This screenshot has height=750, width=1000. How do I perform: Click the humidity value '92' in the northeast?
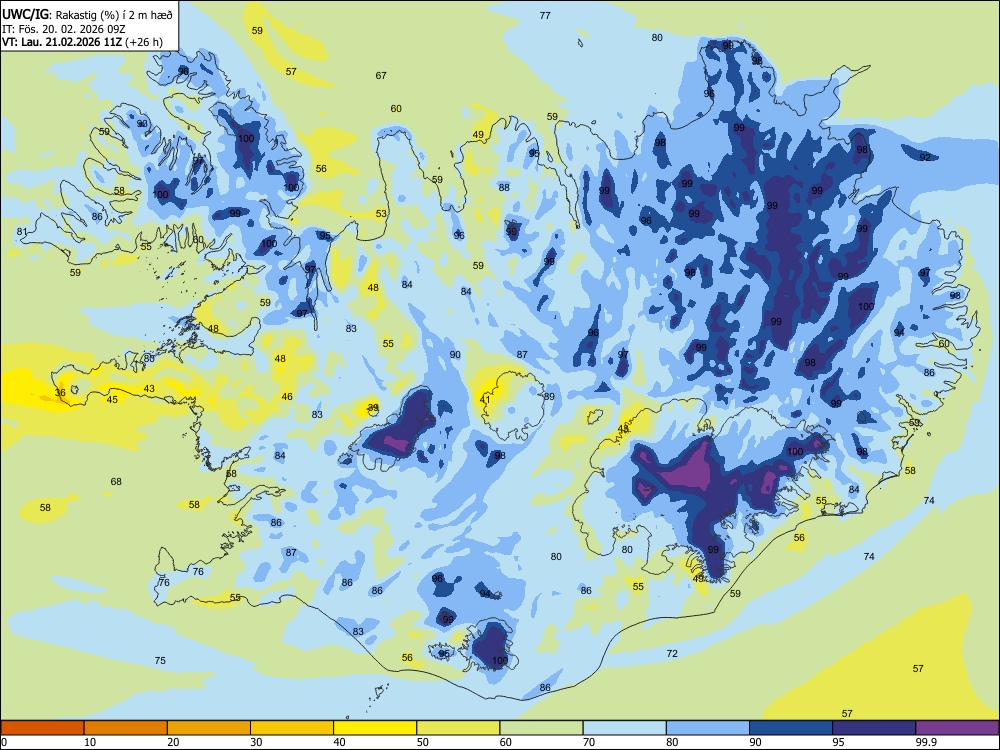(925, 158)
